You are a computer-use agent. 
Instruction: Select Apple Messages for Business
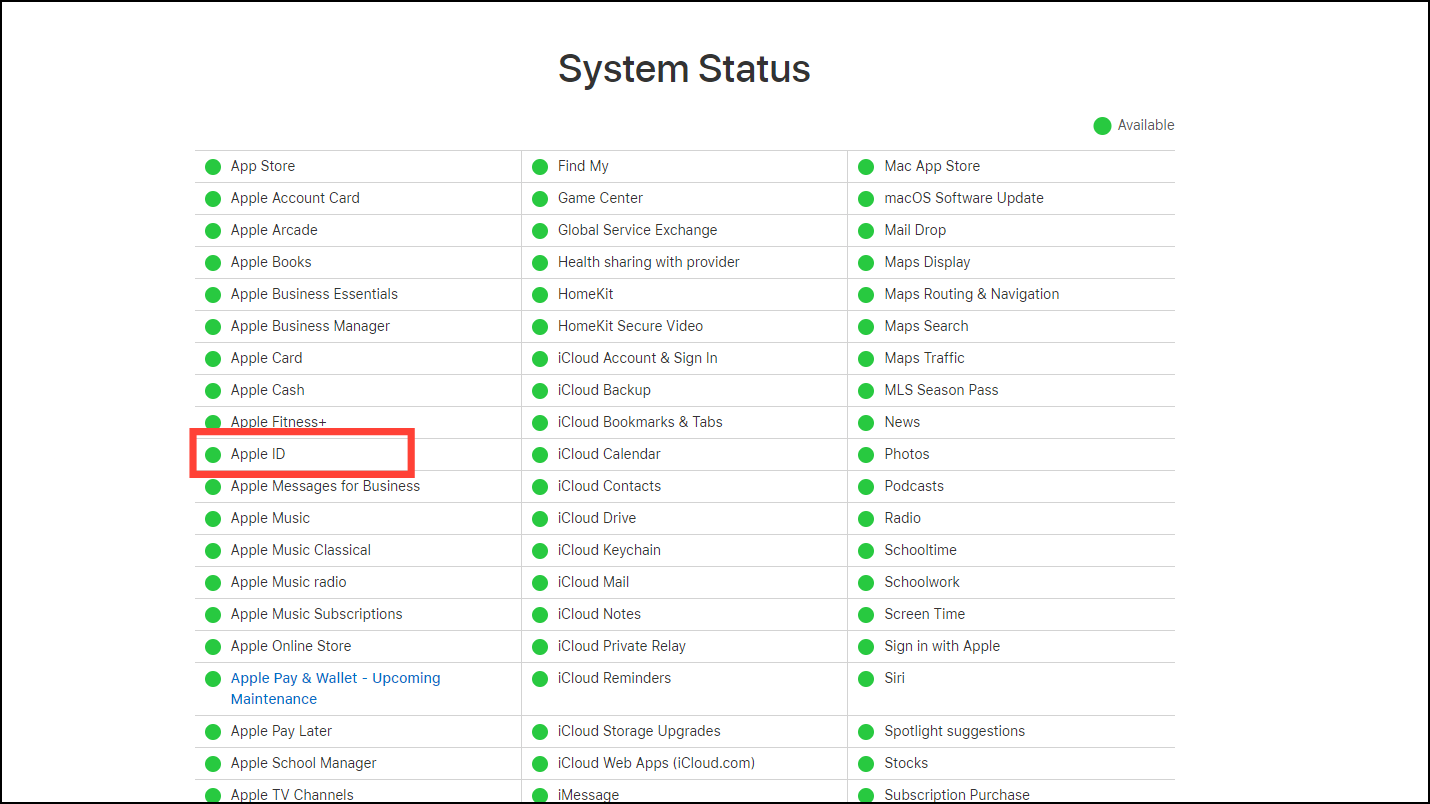pyautogui.click(x=325, y=486)
